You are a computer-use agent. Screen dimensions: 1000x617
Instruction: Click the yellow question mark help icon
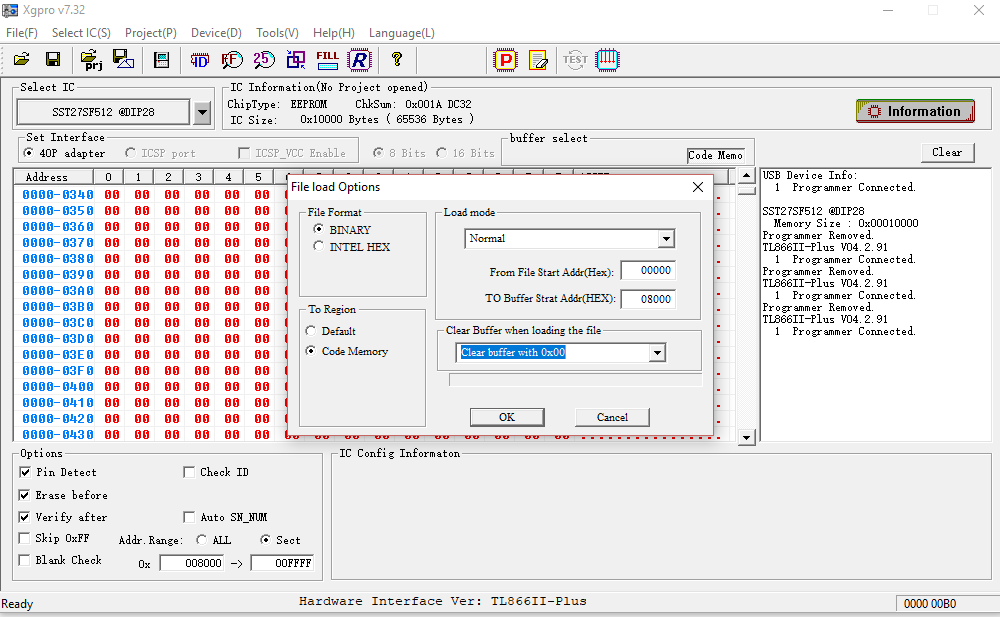397,60
